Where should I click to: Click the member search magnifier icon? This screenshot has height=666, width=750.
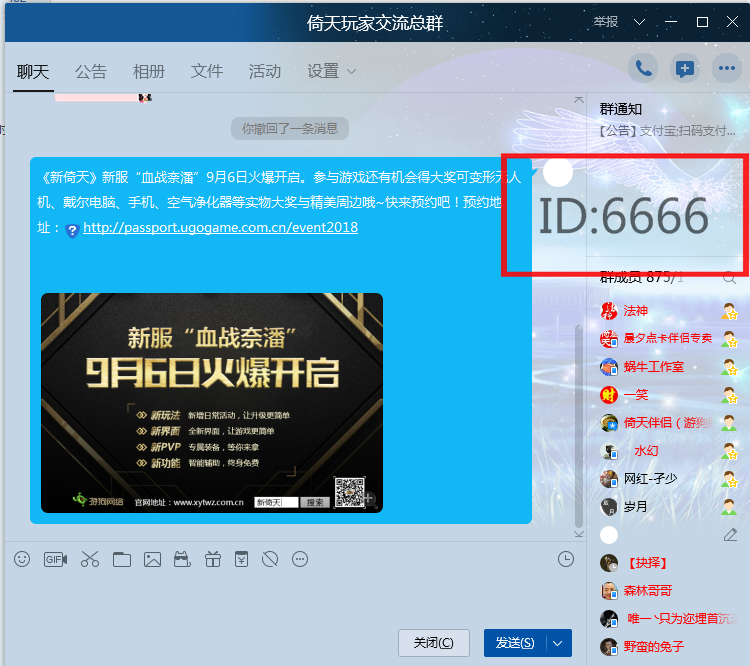click(729, 277)
